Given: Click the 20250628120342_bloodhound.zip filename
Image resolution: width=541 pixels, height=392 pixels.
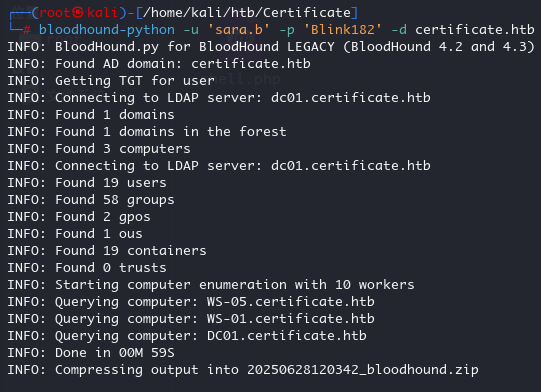Looking at the screenshot, I should (x=363, y=370).
